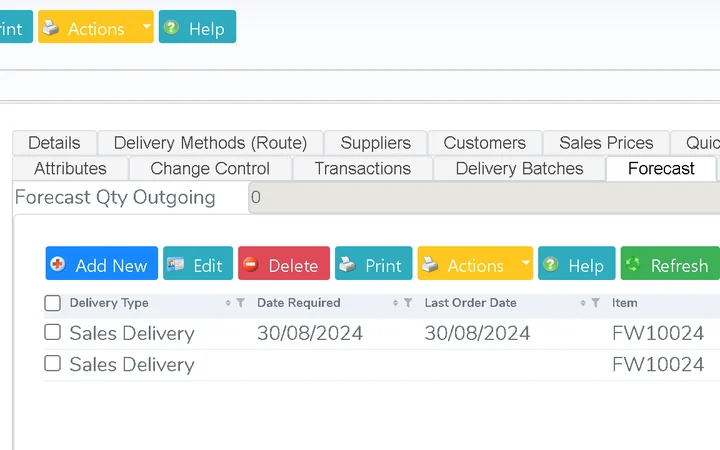Viewport: 720px width, 450px height.
Task: Click FW10024 in the first row
Action: [x=658, y=333]
